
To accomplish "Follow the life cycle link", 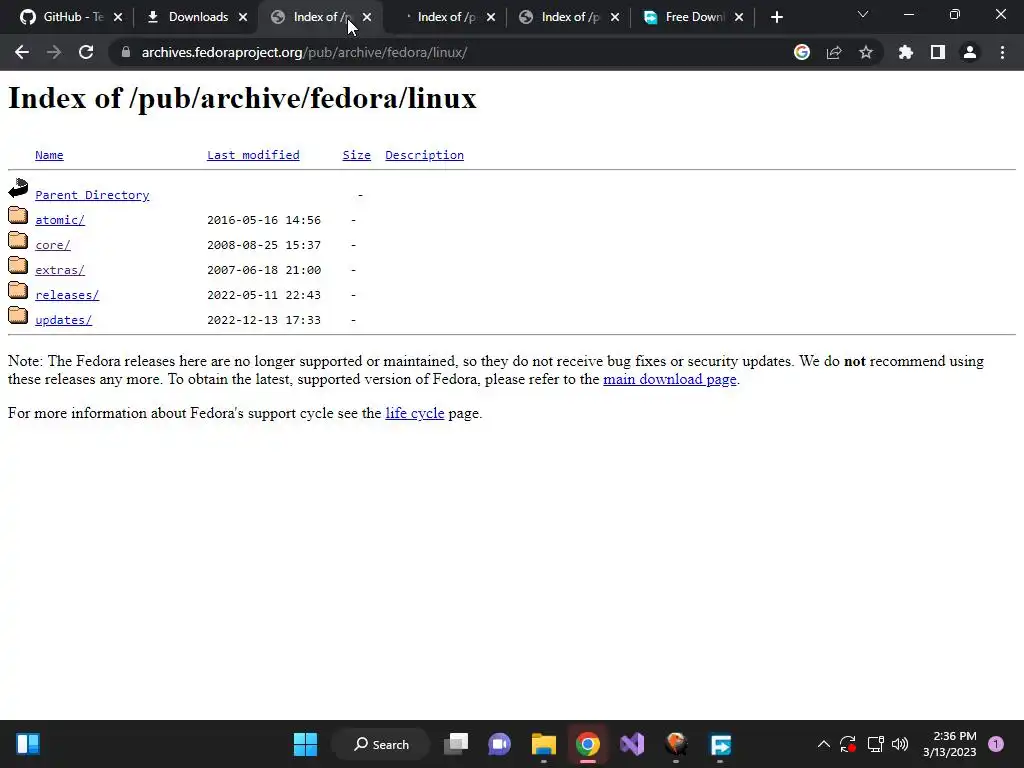I will click(415, 413).
